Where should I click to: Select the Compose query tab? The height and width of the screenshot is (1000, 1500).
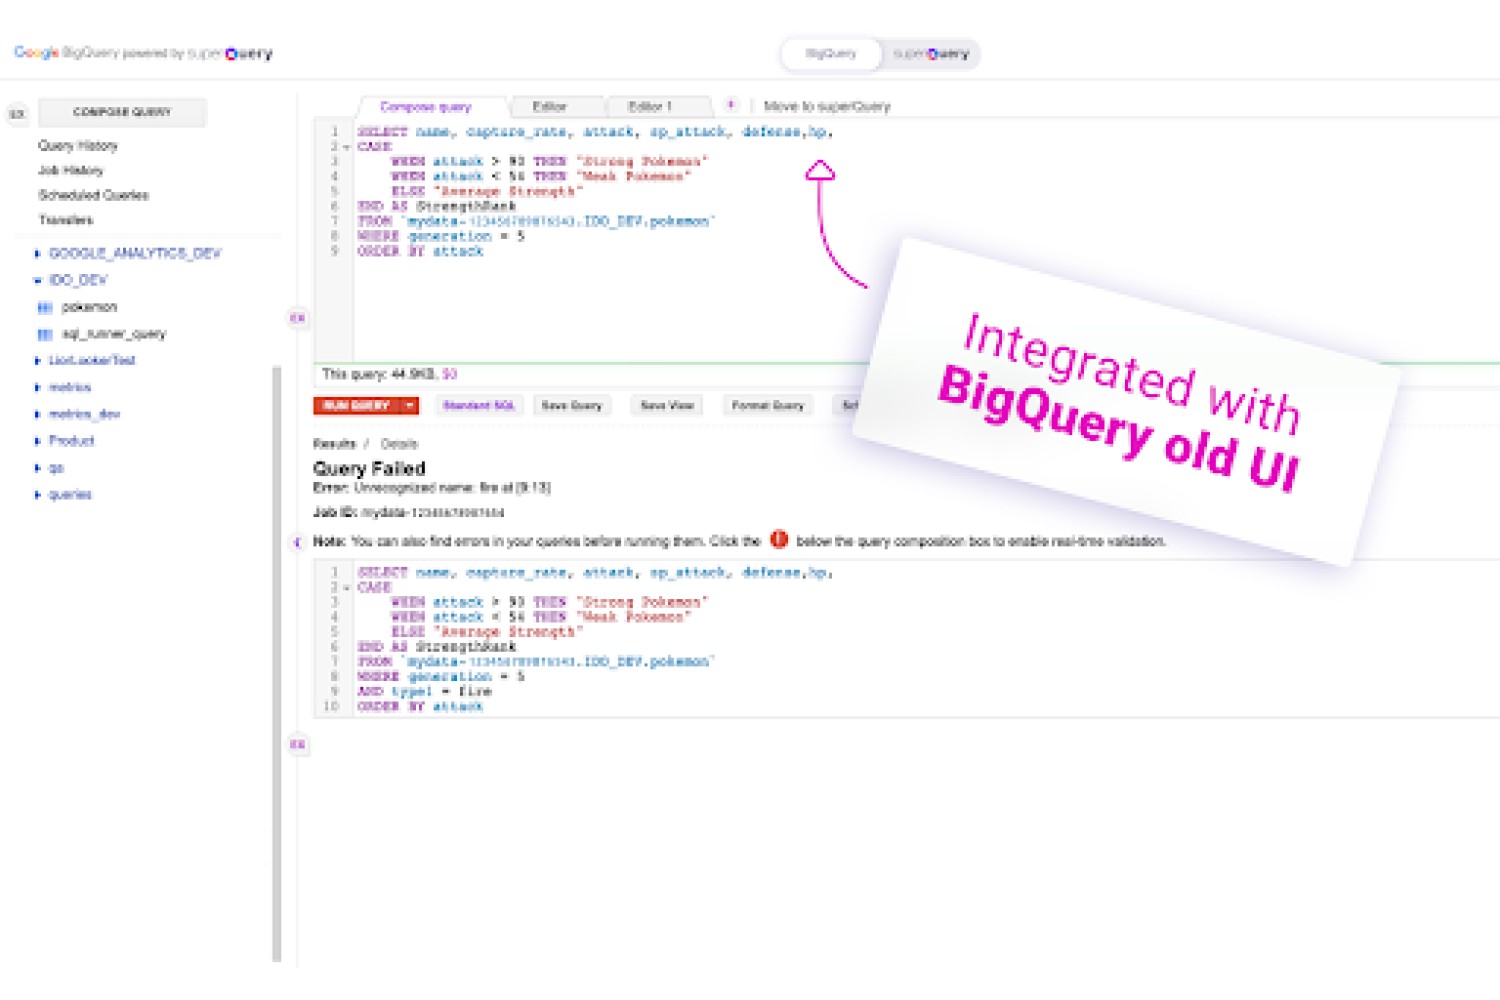point(426,106)
